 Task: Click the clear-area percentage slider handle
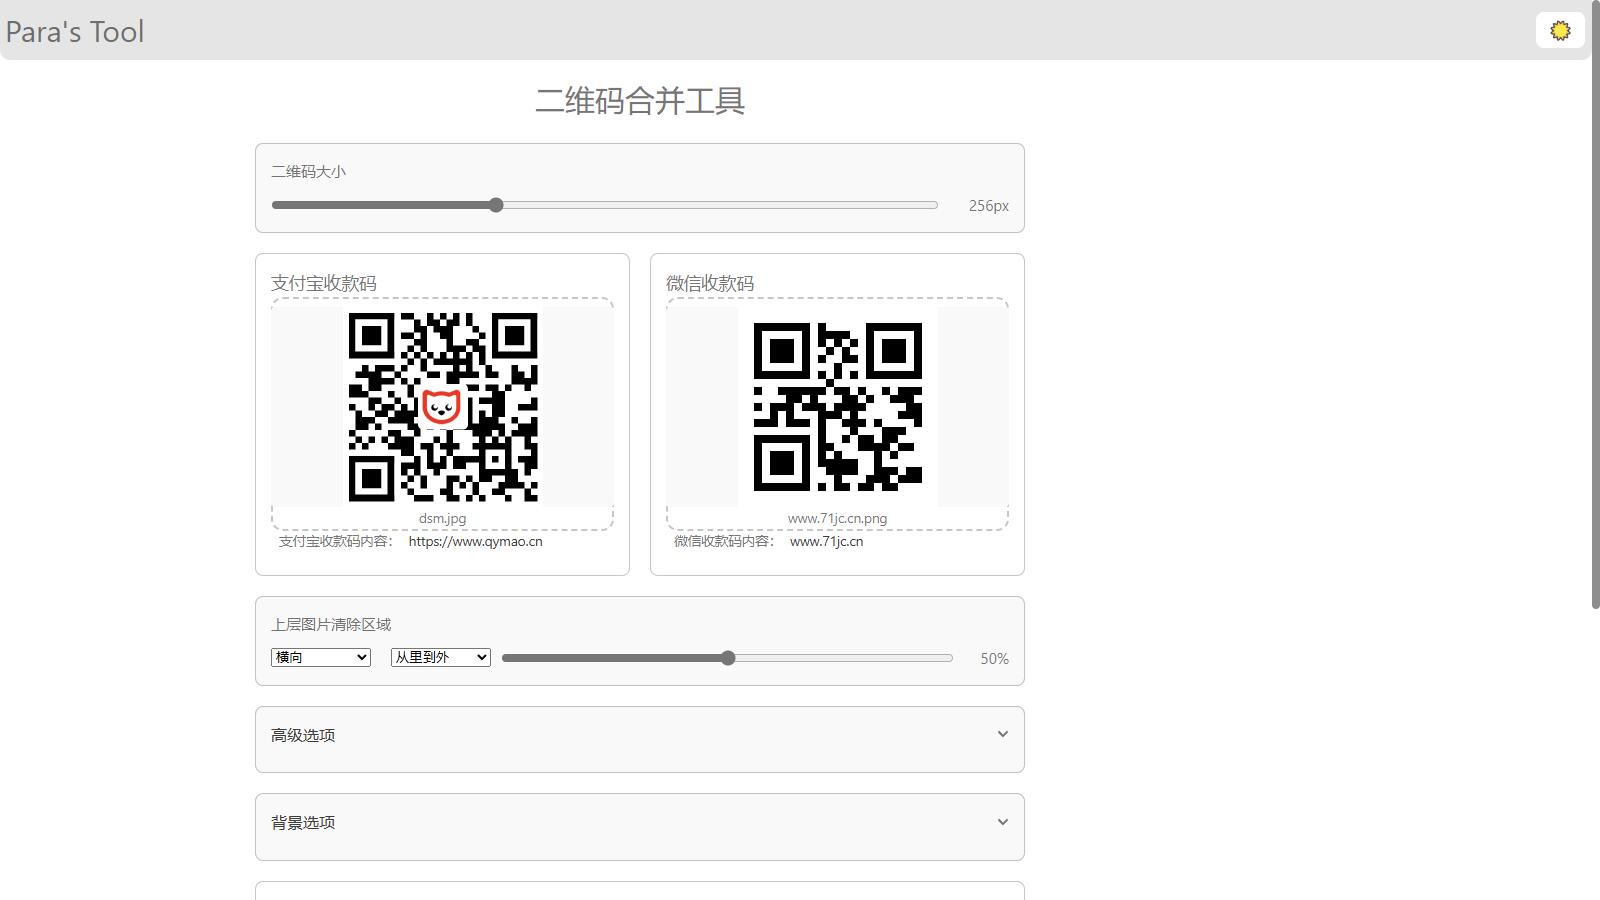pos(728,658)
